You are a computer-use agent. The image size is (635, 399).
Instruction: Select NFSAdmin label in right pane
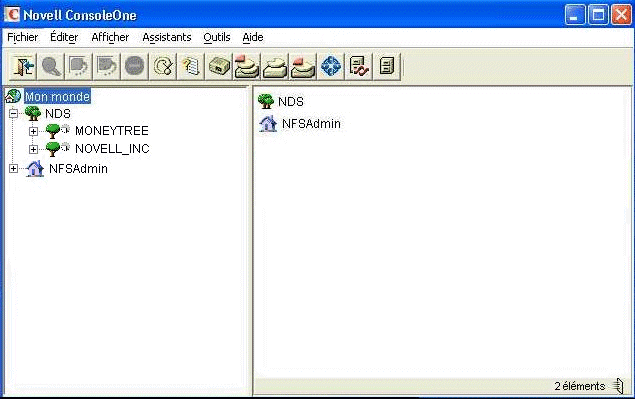311,124
